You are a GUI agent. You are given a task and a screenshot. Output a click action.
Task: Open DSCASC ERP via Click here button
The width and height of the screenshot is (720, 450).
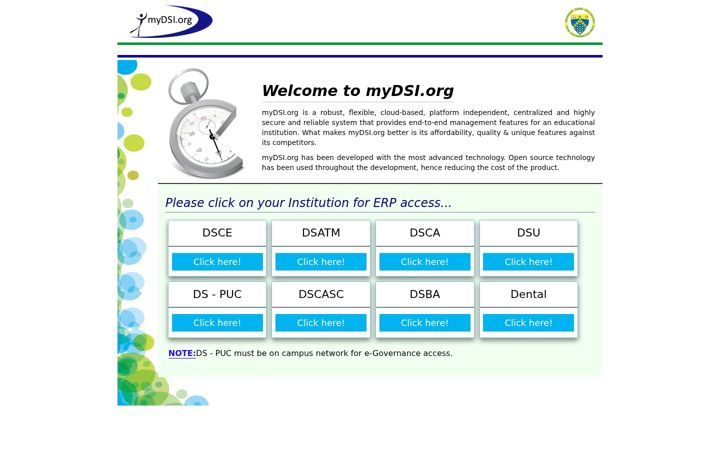(321, 323)
